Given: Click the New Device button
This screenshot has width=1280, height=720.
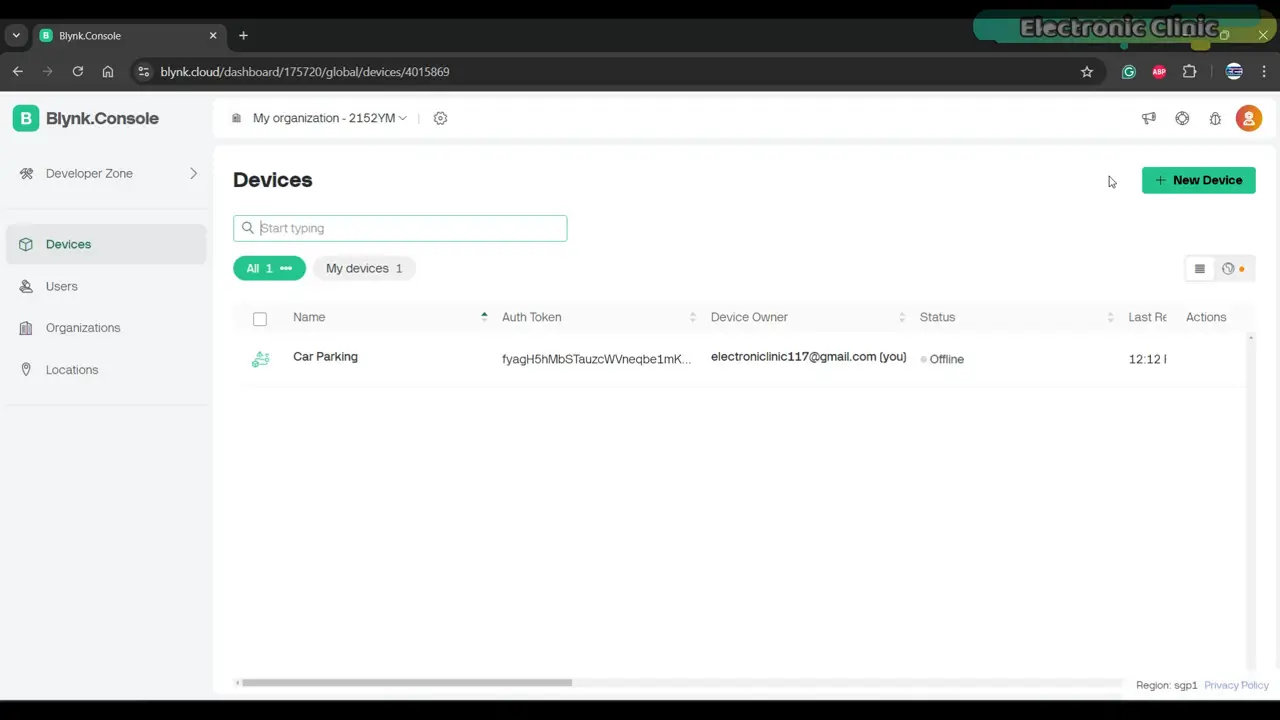Looking at the screenshot, I should 1198,180.
